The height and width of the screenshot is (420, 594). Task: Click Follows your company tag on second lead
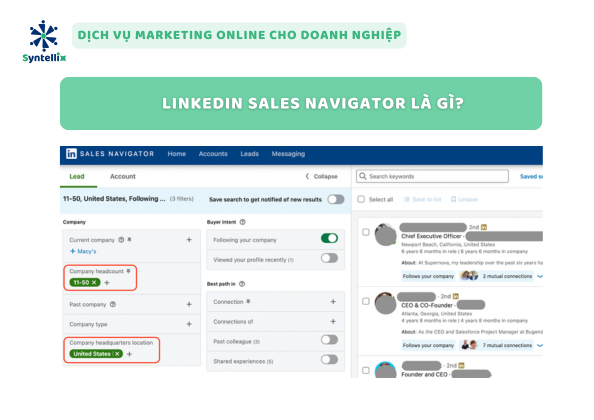tap(428, 345)
